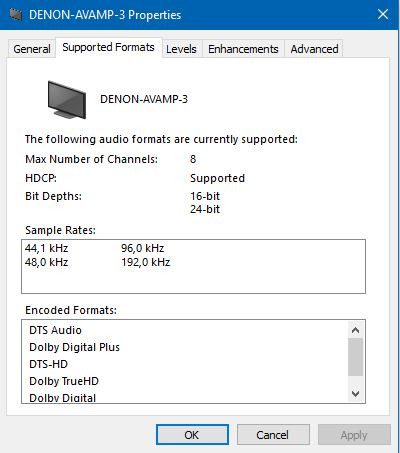
Task: Click the greyed-out Apply button
Action: [x=354, y=435]
